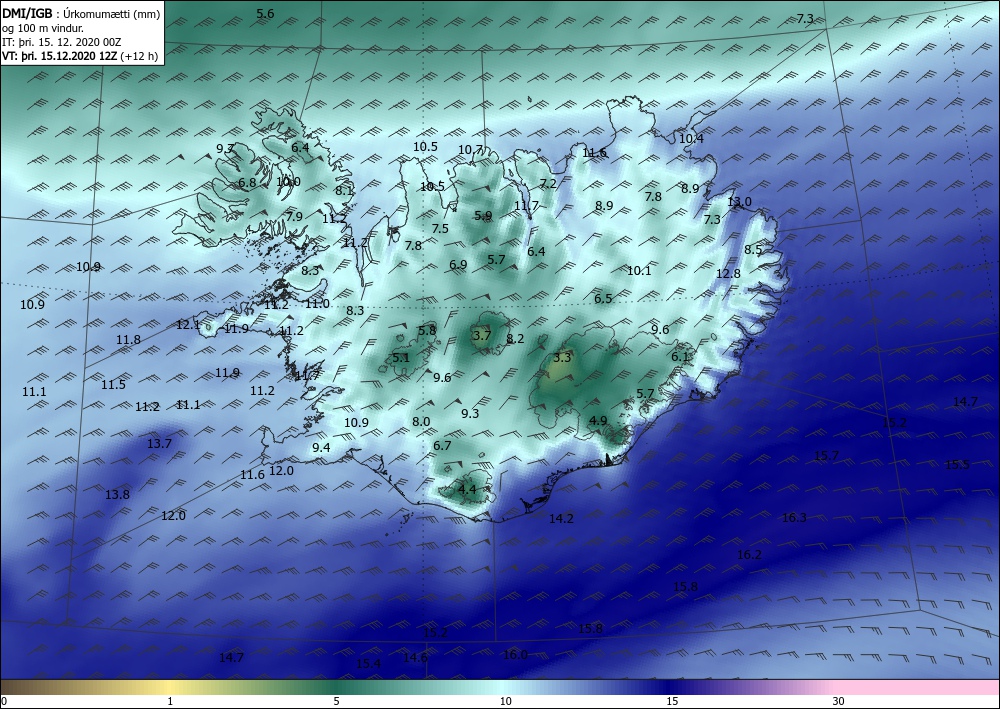Click the 3.3 value on Vatnajökull glacier
The image size is (1000, 709).
[x=562, y=358]
